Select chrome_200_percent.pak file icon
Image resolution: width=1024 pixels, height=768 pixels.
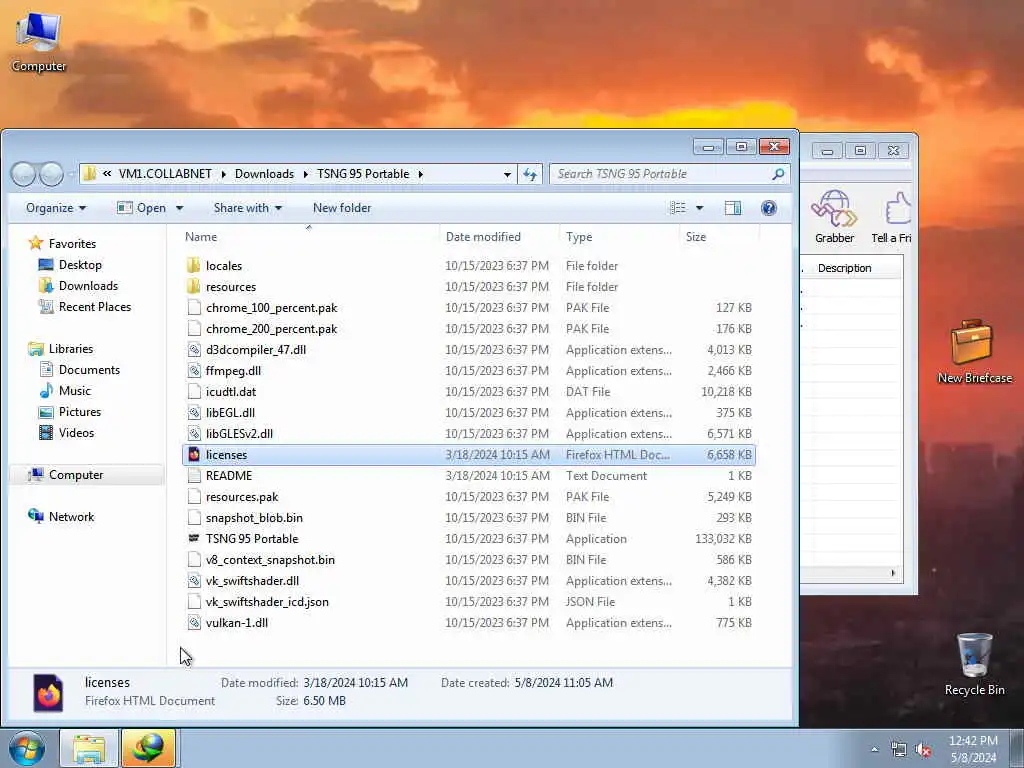point(193,328)
